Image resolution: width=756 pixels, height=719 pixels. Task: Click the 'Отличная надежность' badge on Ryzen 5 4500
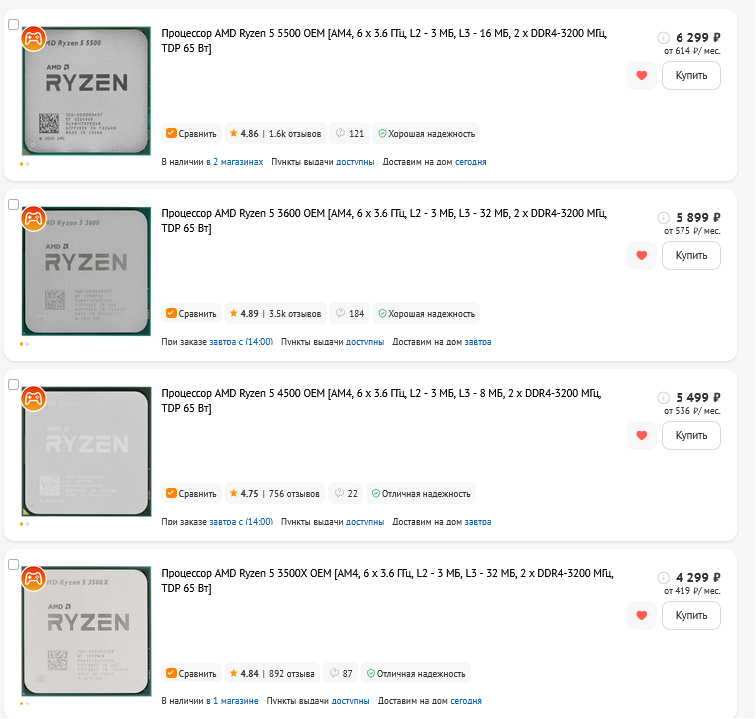click(421, 493)
